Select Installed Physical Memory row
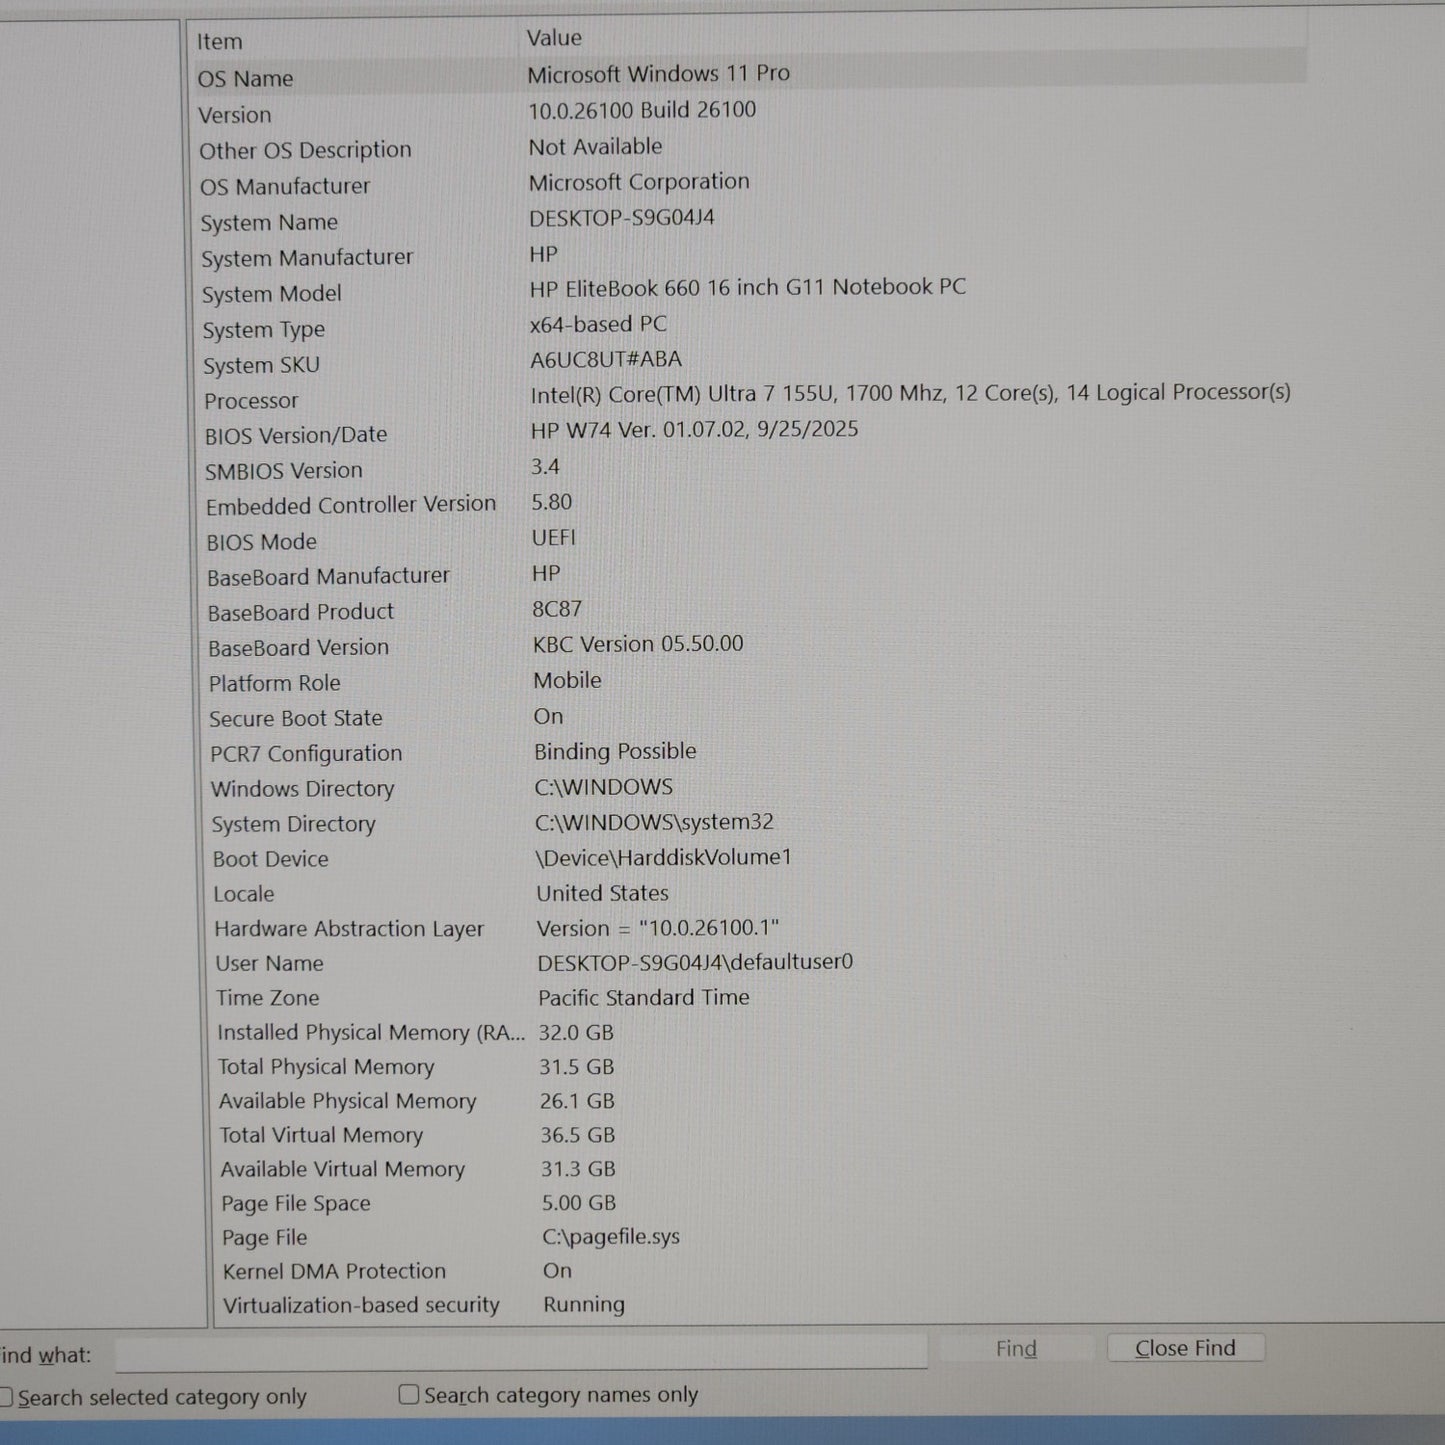Viewport: 1445px width, 1445px height. point(370,1032)
